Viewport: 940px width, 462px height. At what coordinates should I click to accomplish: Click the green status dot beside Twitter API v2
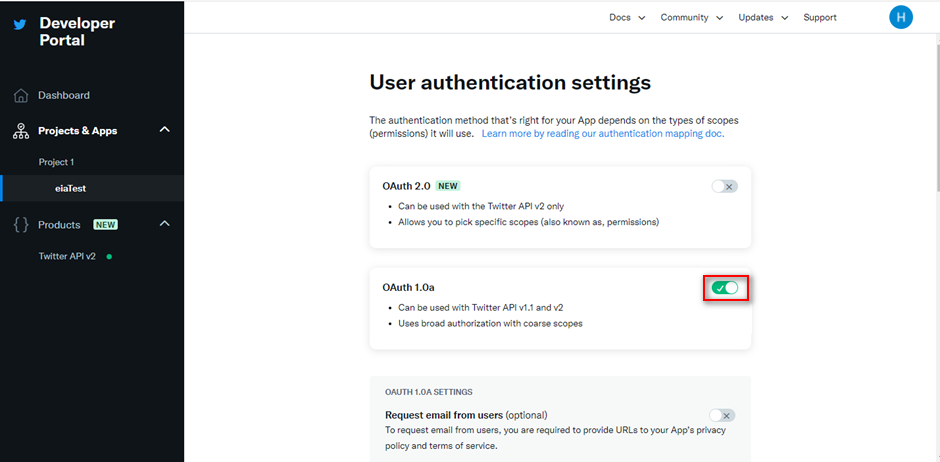click(x=109, y=256)
